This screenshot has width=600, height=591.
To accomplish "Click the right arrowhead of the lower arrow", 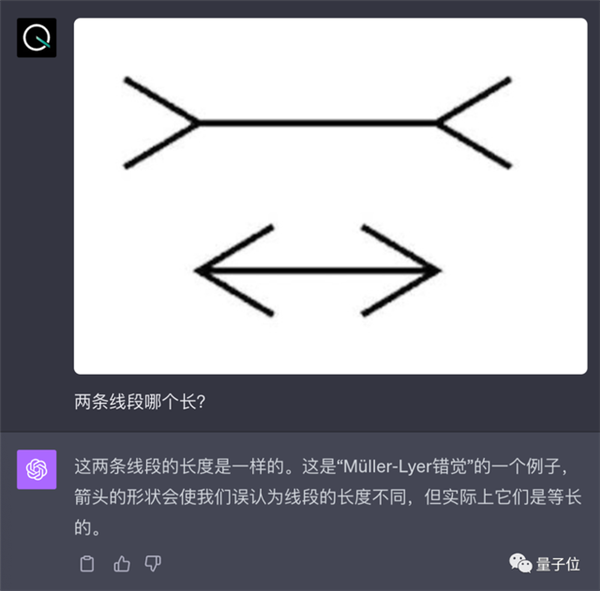I will [x=402, y=271].
